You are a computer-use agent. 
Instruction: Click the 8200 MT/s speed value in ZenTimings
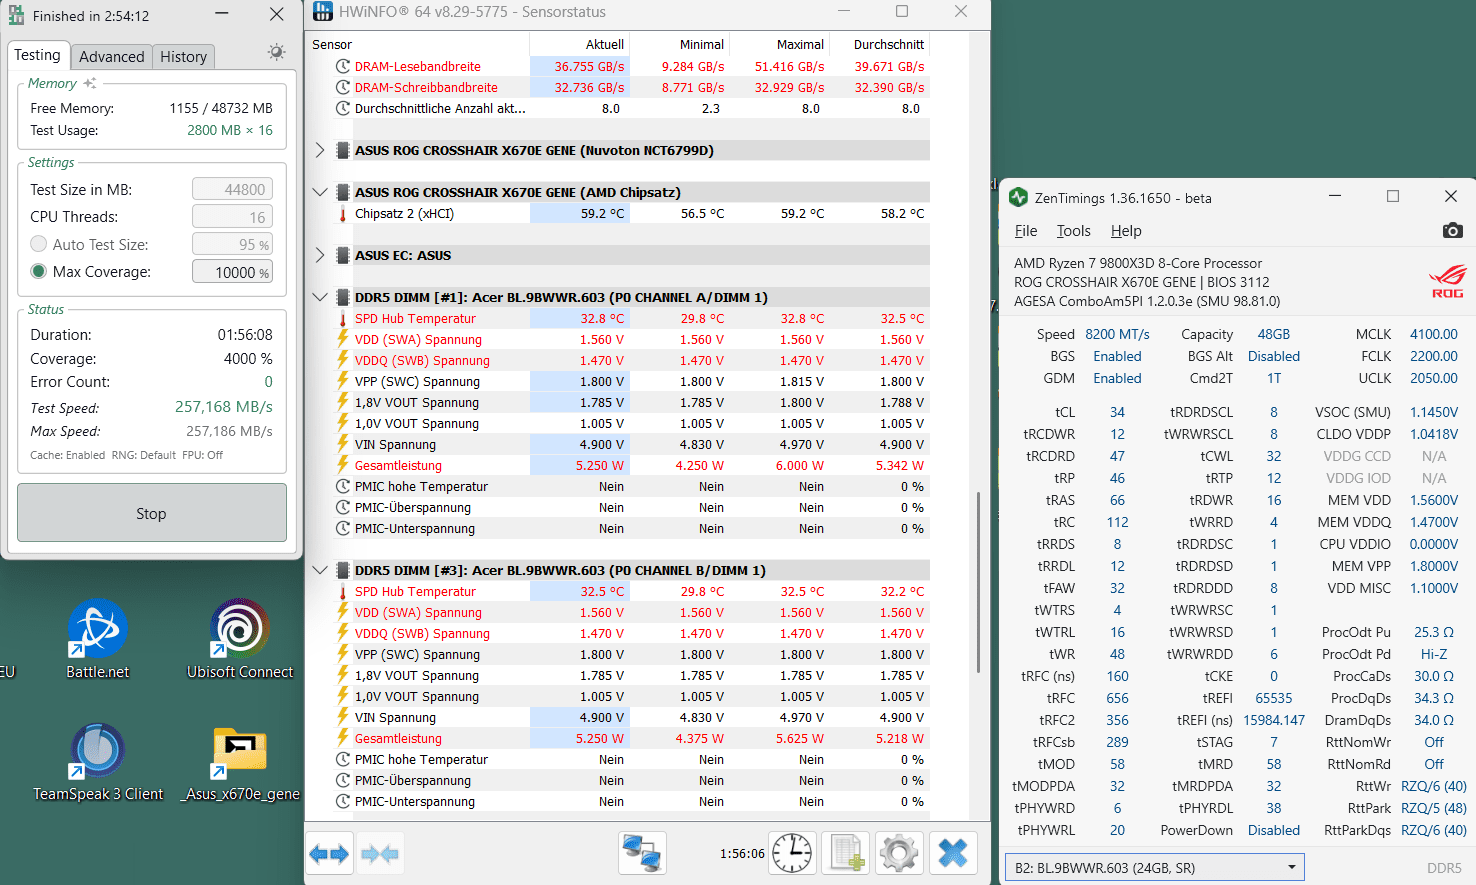click(x=1117, y=334)
